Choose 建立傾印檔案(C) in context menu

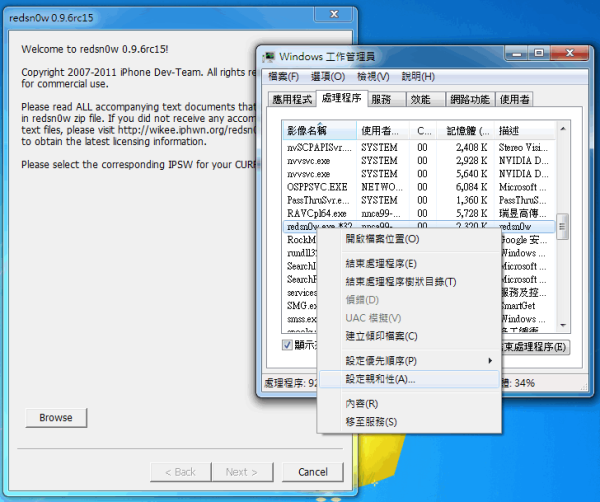(x=409, y=336)
